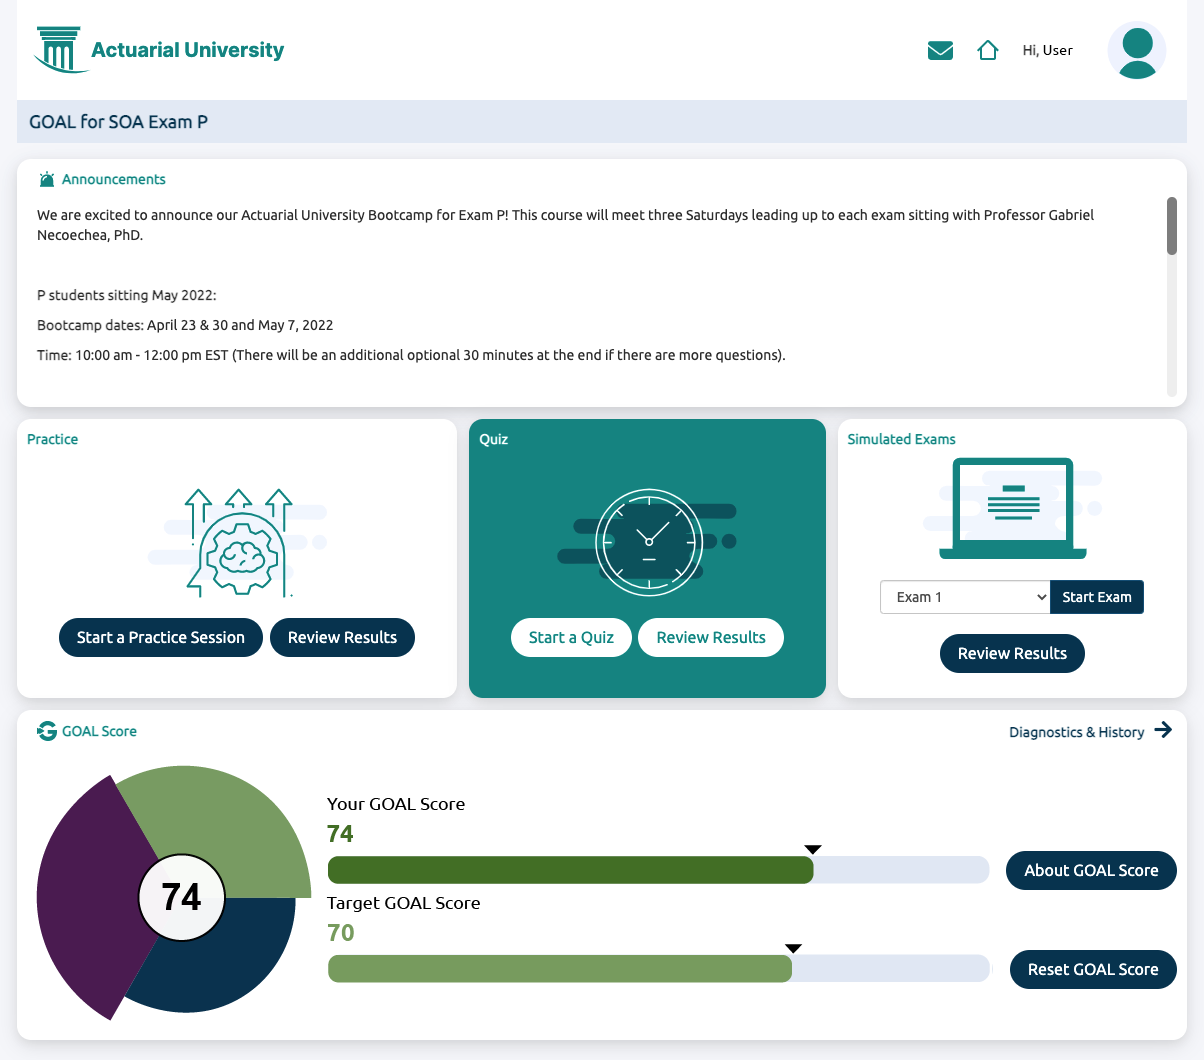Click the "Time: 10:00 am - 12:00 pm" line
This screenshot has width=1204, height=1060.
click(x=411, y=355)
